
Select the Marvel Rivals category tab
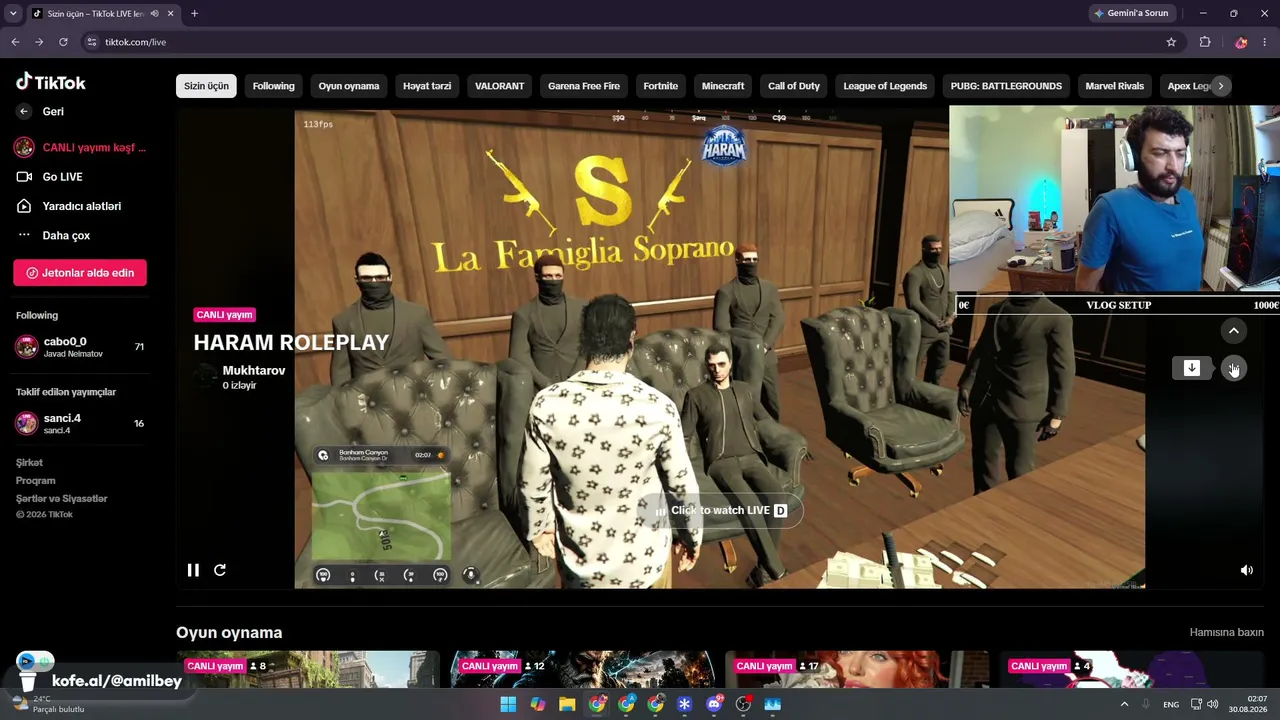coord(1115,86)
